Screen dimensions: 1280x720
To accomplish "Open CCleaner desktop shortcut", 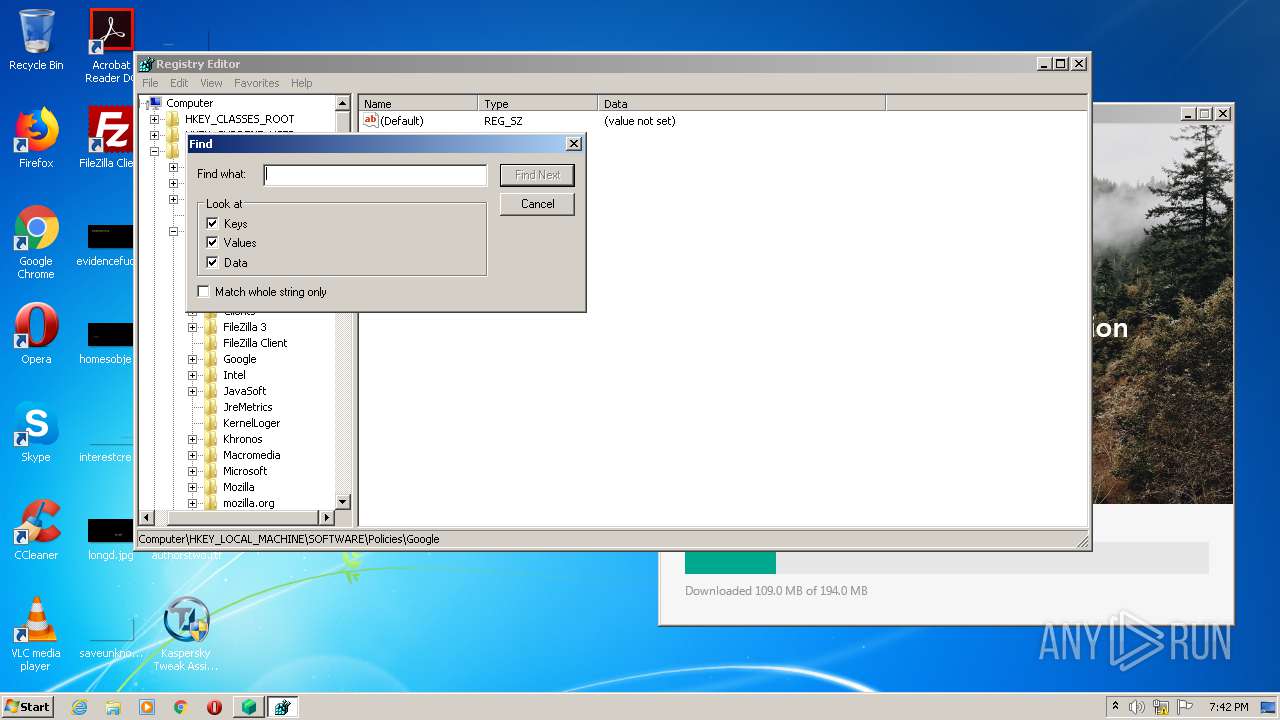I will 36,530.
